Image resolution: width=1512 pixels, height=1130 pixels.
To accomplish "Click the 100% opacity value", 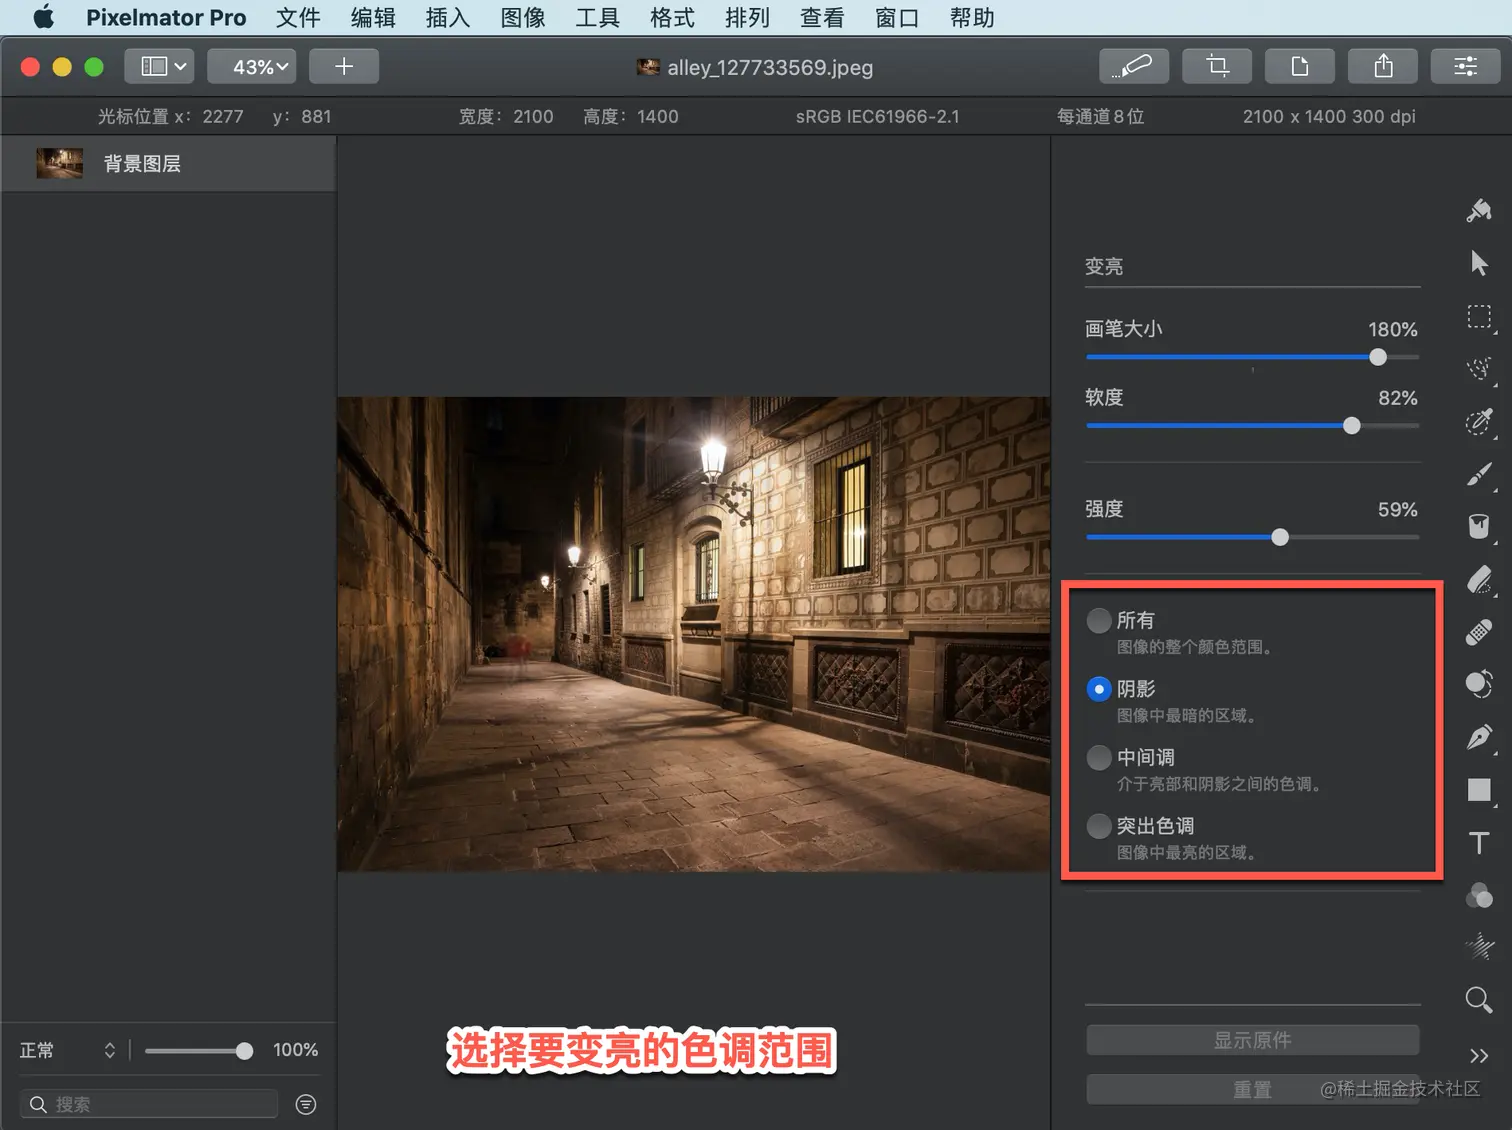I will tap(295, 1050).
